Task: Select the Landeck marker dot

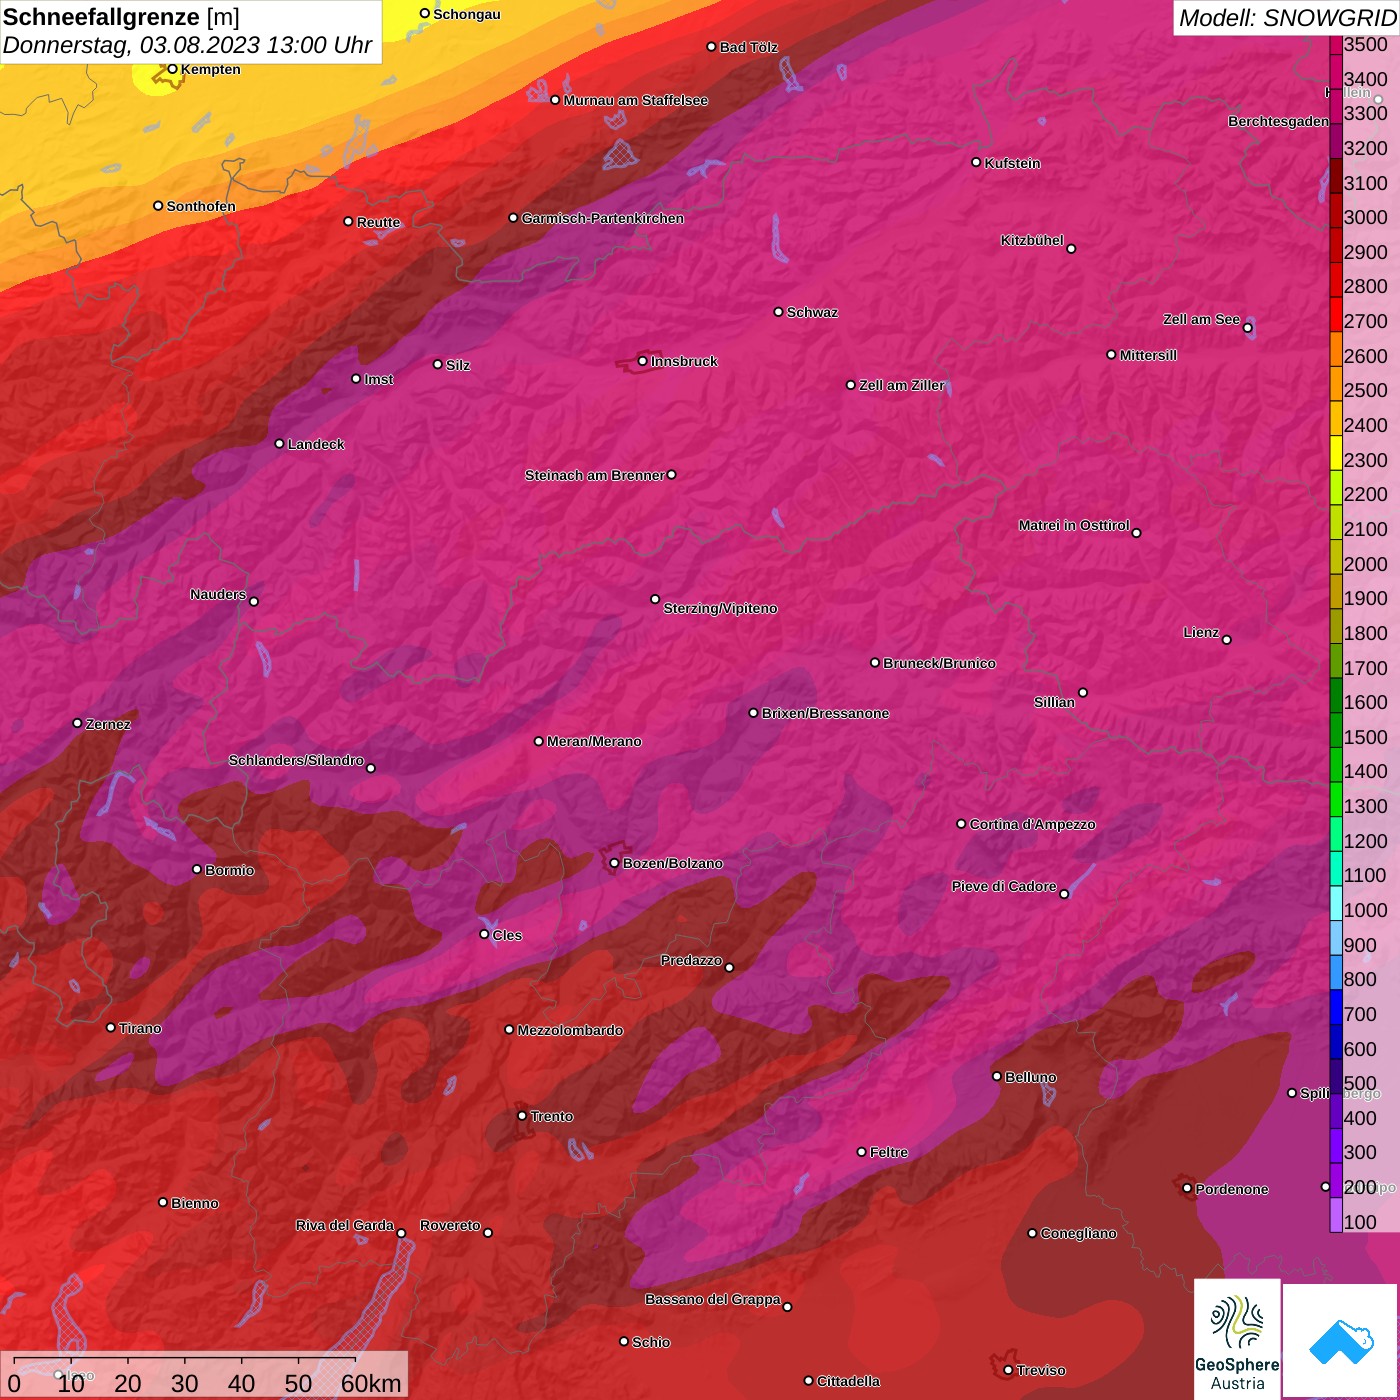Action: coord(279,444)
